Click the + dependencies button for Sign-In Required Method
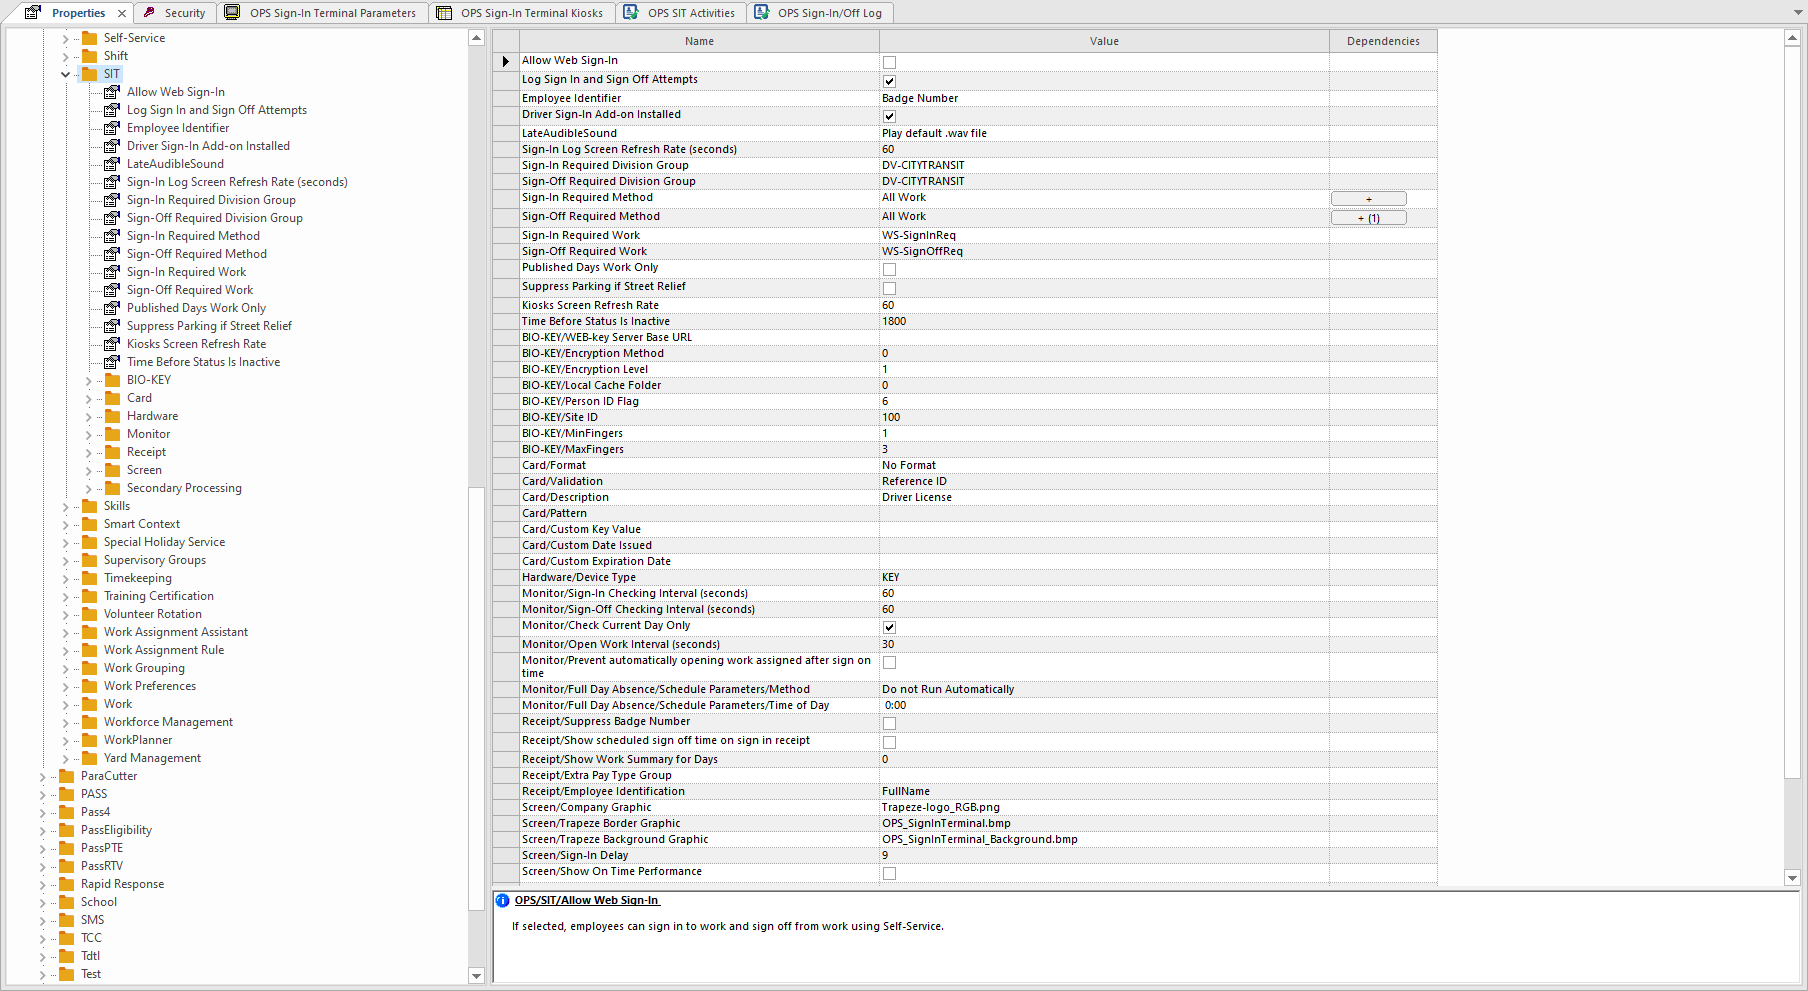The width and height of the screenshot is (1808, 991). tap(1367, 198)
